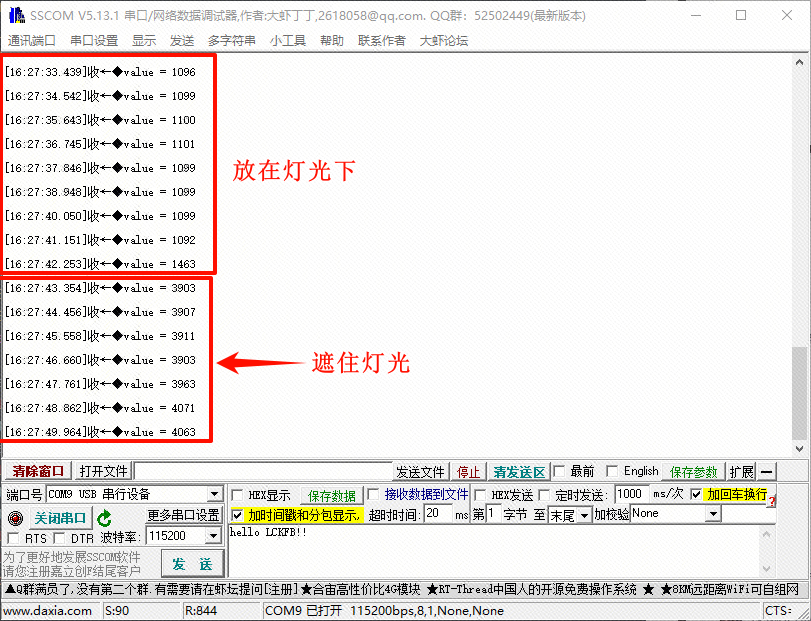Screen dimensions: 811x621
Task: Enable the 定时发送 checkbox
Action: [x=543, y=495]
